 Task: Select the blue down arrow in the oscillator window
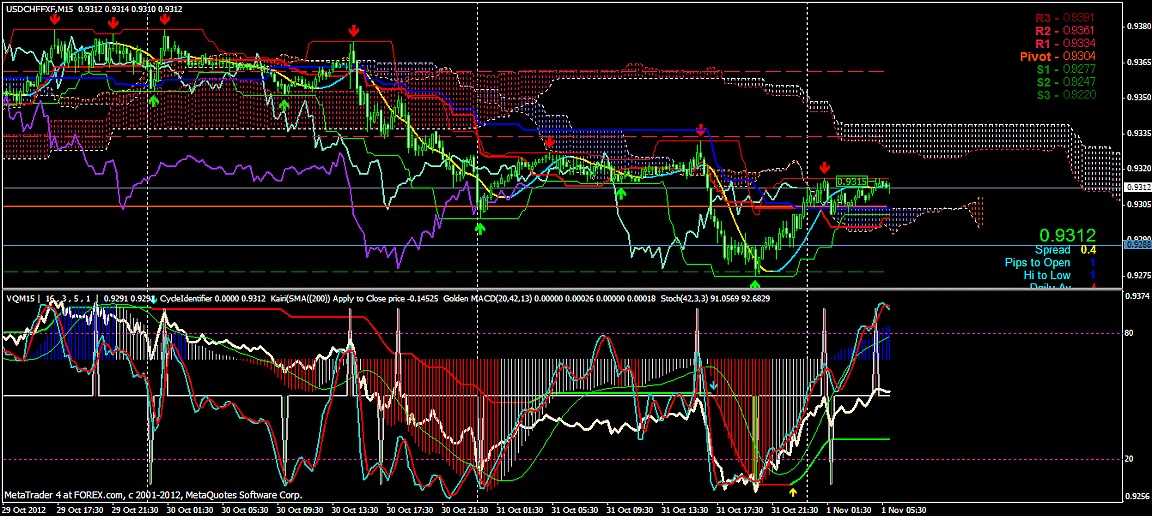pyautogui.click(x=713, y=383)
